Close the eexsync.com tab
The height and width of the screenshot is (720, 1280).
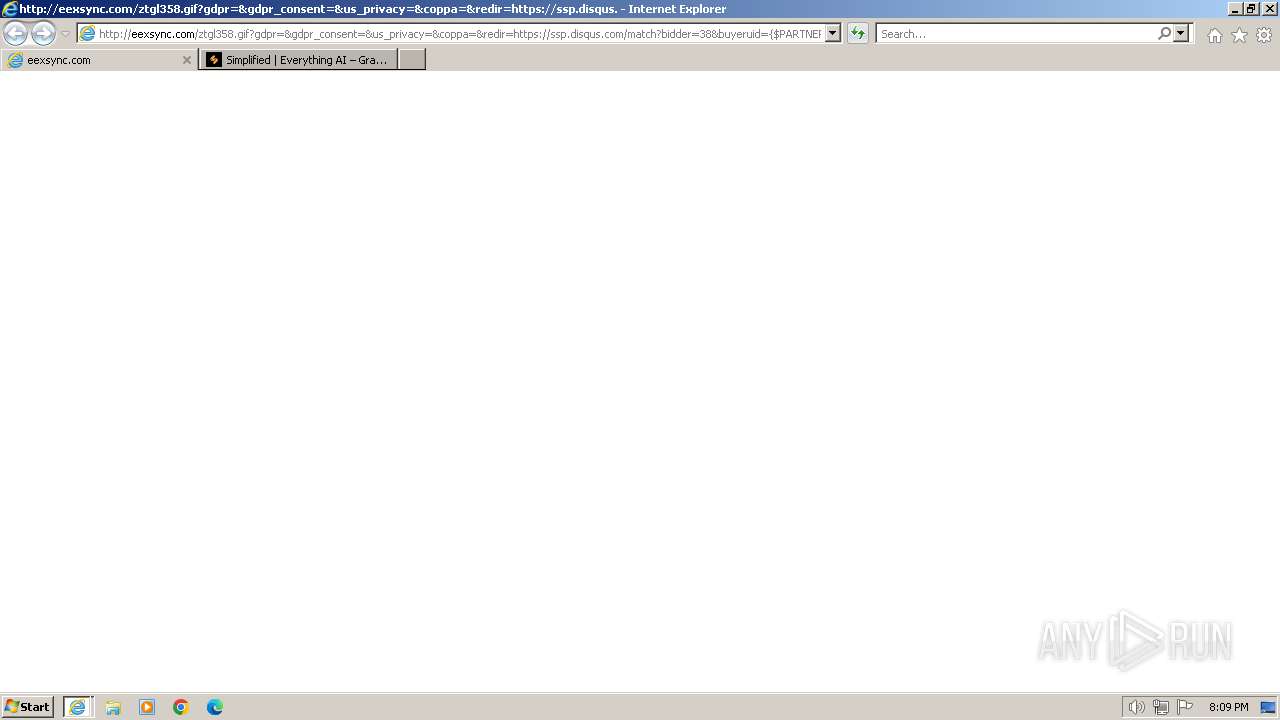point(186,60)
